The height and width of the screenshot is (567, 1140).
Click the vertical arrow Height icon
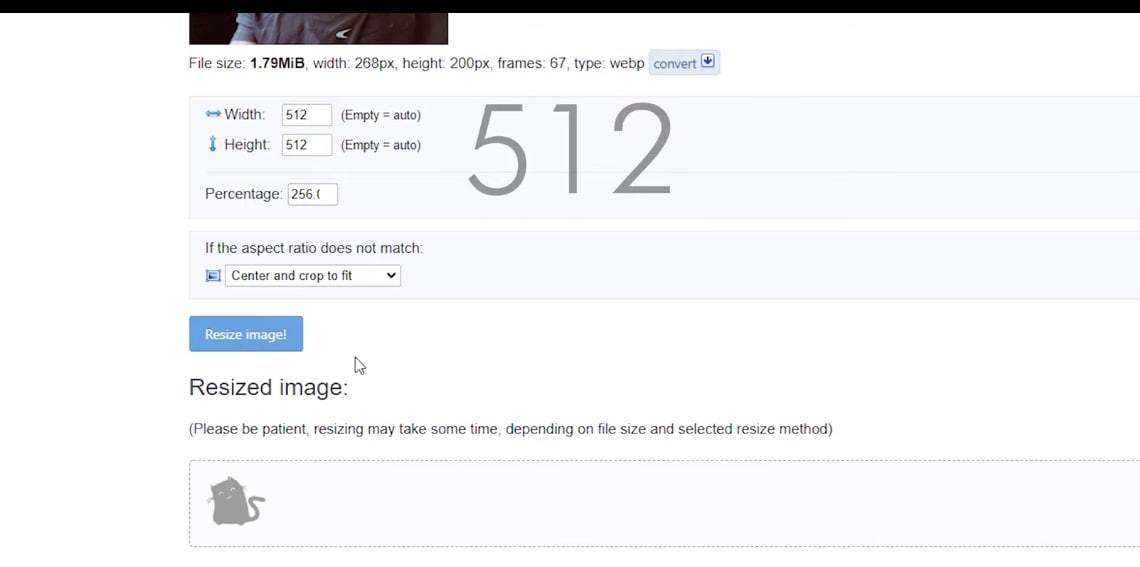(212, 144)
